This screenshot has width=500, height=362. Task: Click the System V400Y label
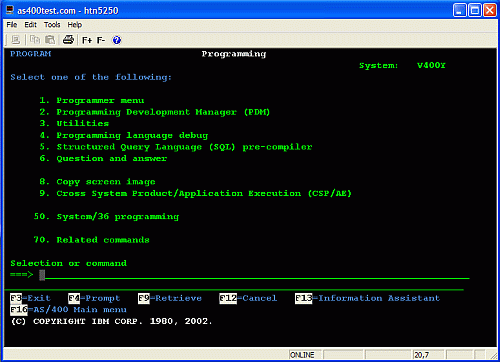pos(402,65)
